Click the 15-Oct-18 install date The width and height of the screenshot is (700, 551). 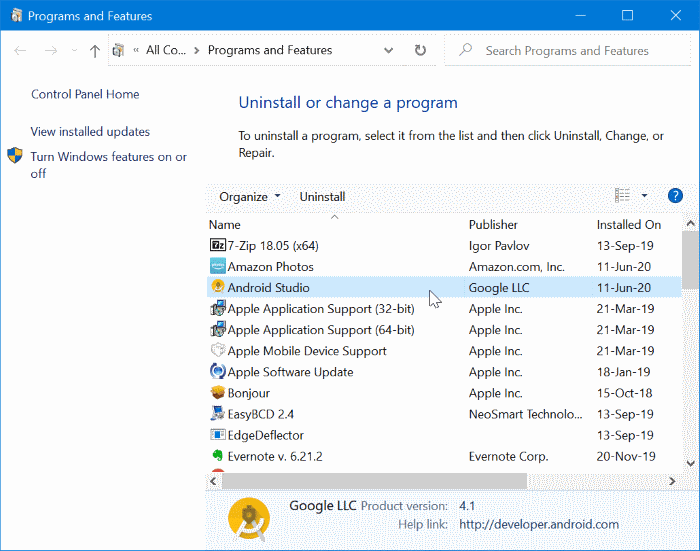[624, 393]
